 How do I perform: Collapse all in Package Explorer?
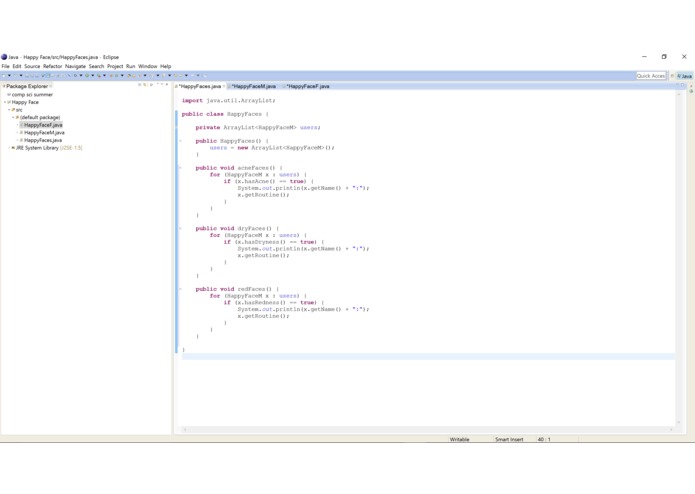(x=139, y=84)
